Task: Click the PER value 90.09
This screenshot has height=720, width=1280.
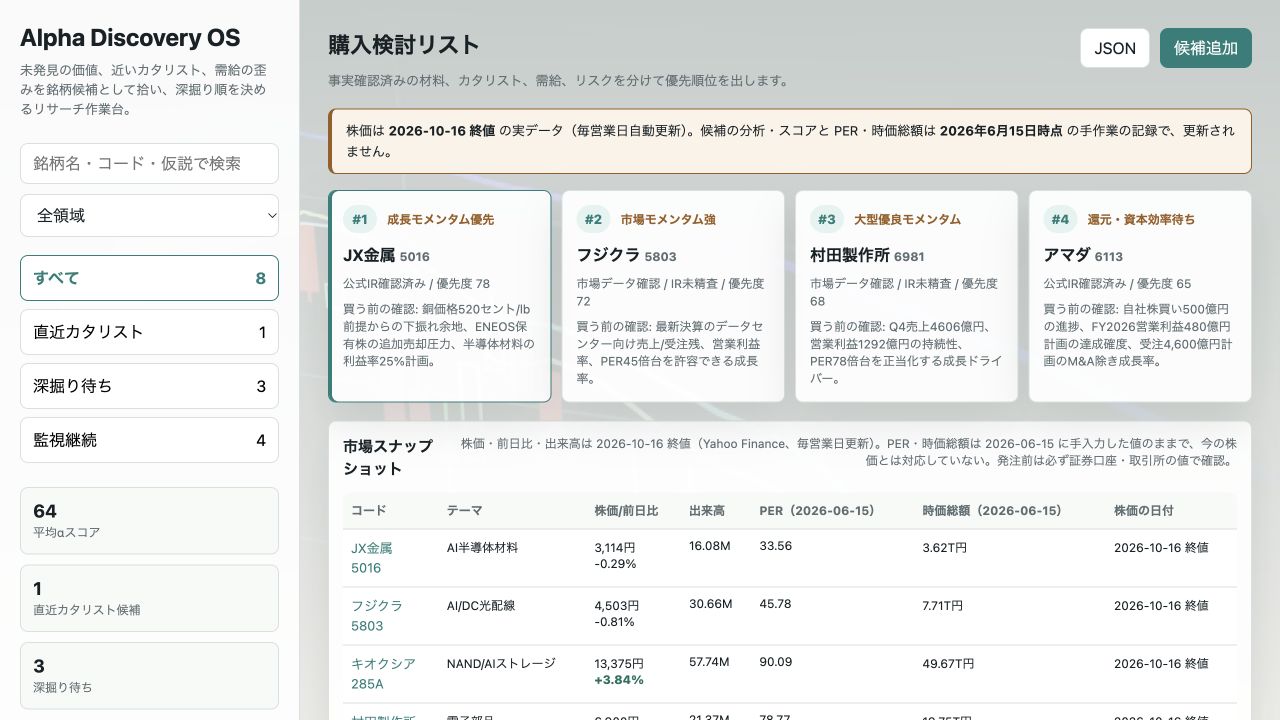Action: 775,662
